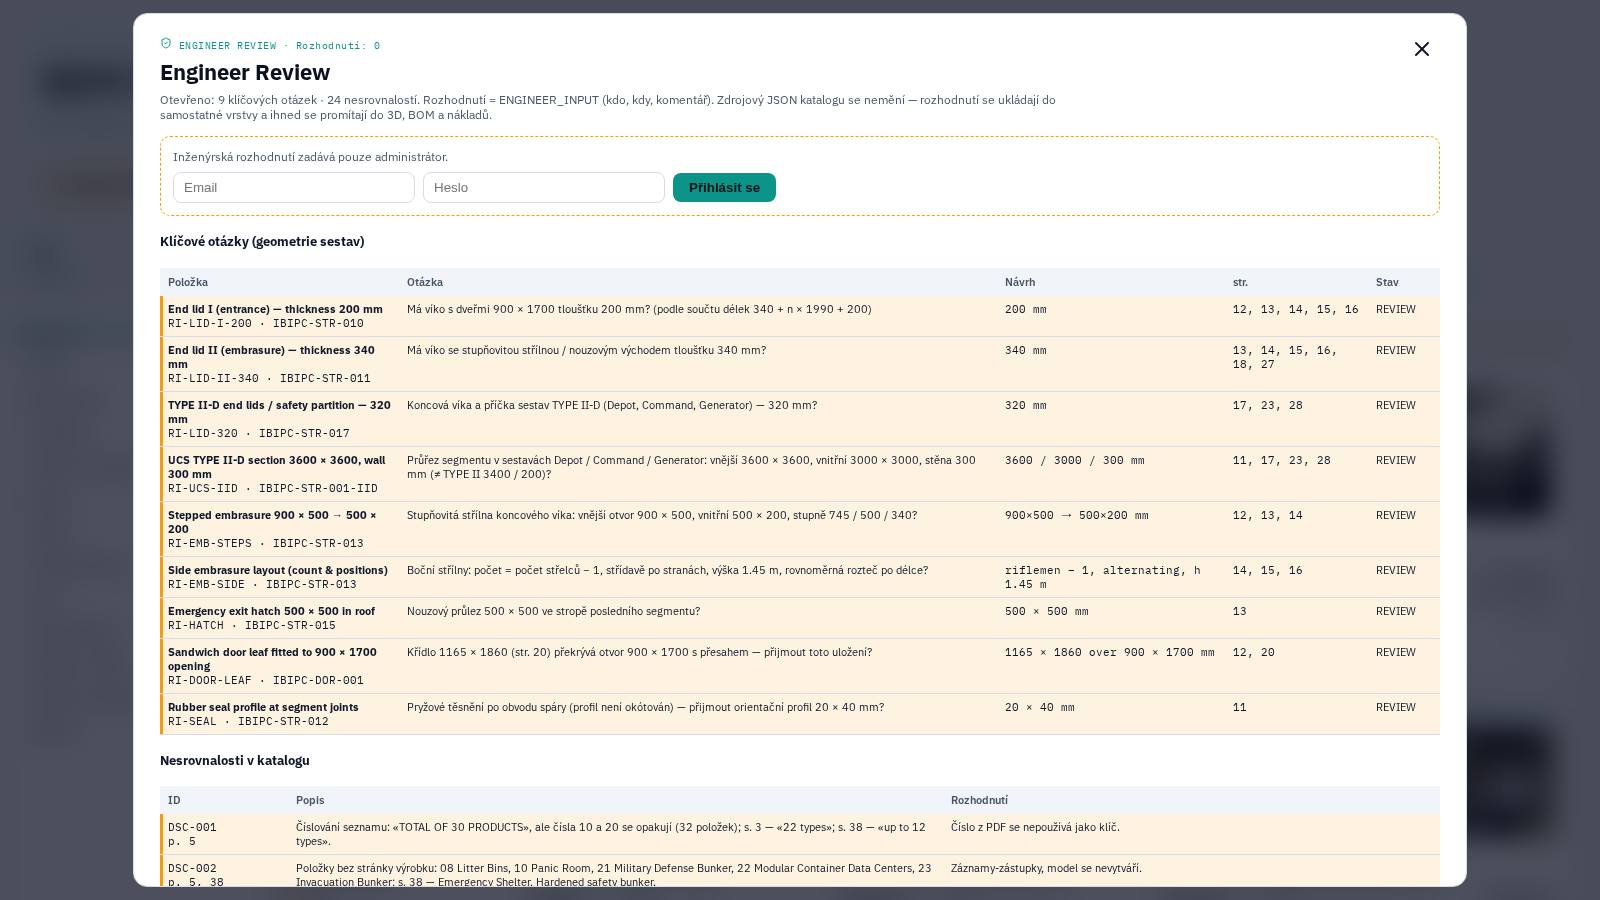Click the Návrh column header
This screenshot has width=1600, height=900.
click(1020, 282)
